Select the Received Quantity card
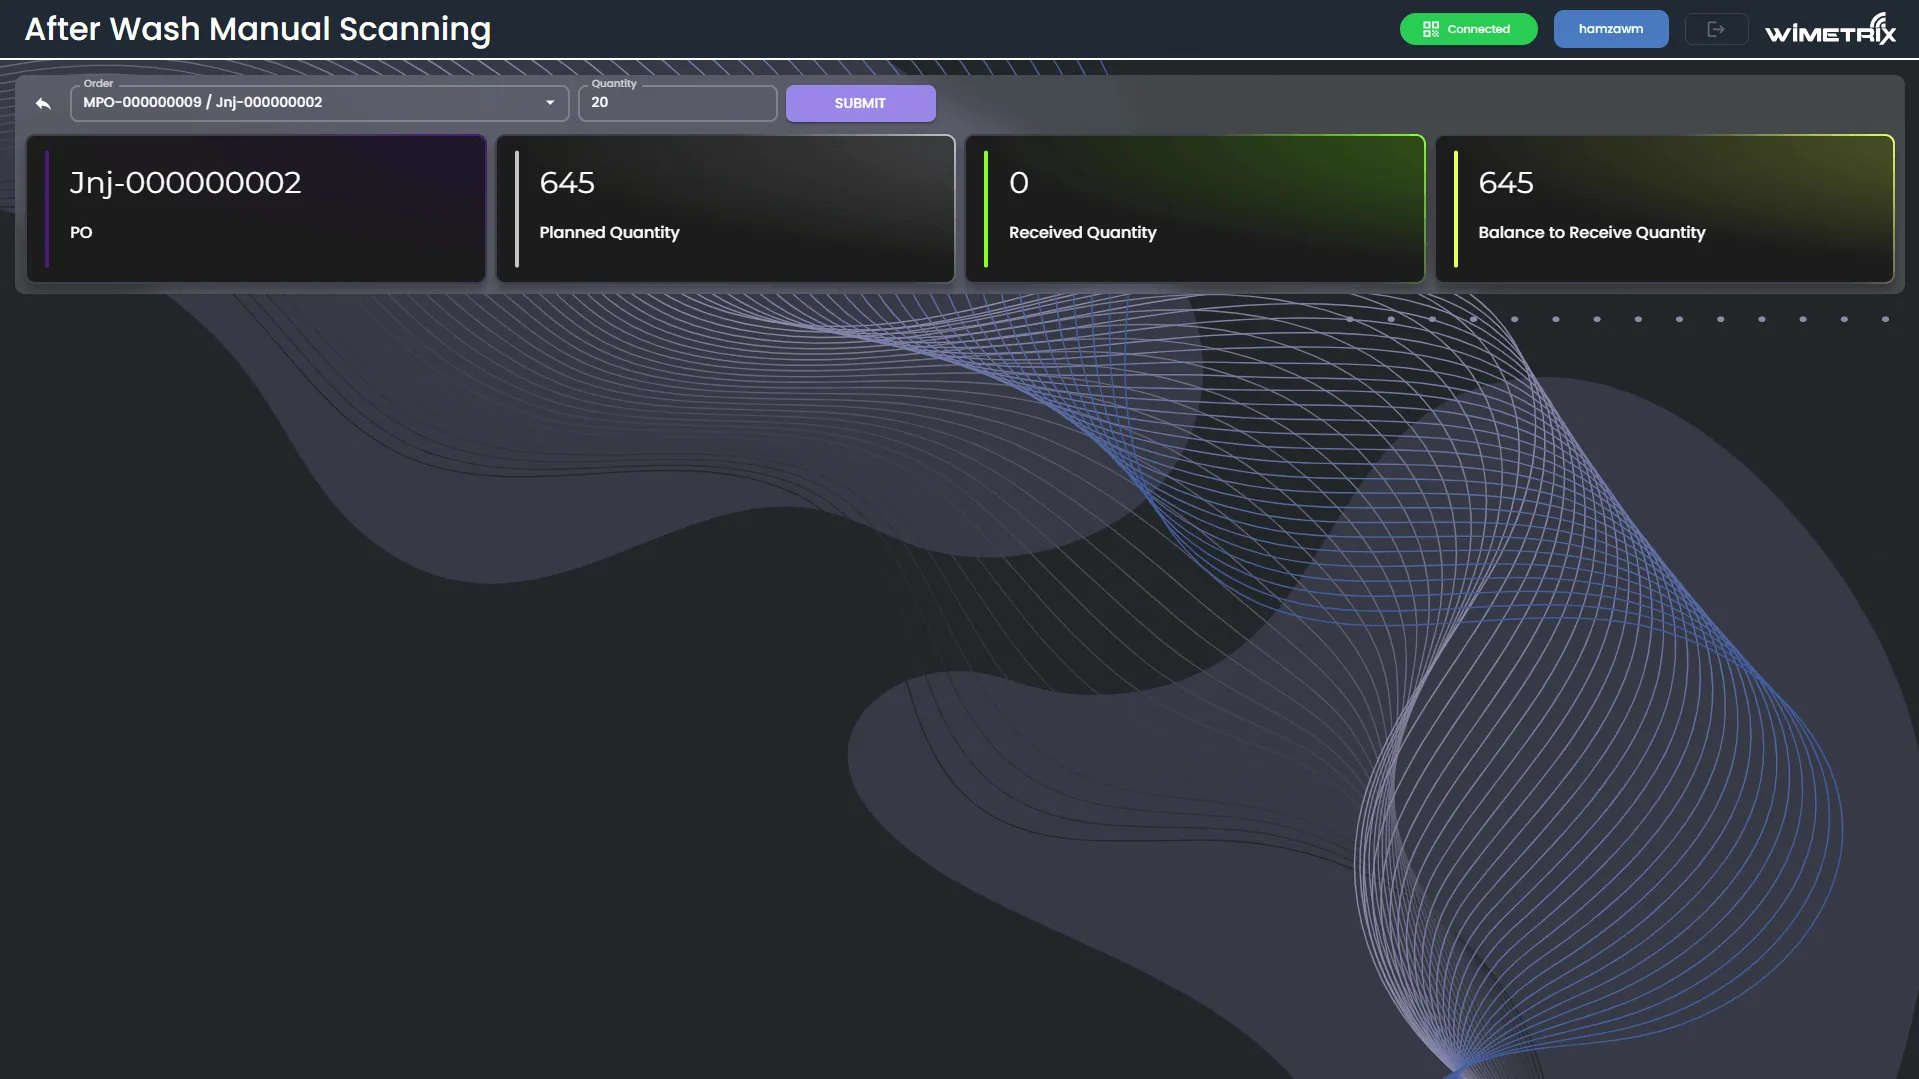The image size is (1919, 1079). click(x=1195, y=209)
